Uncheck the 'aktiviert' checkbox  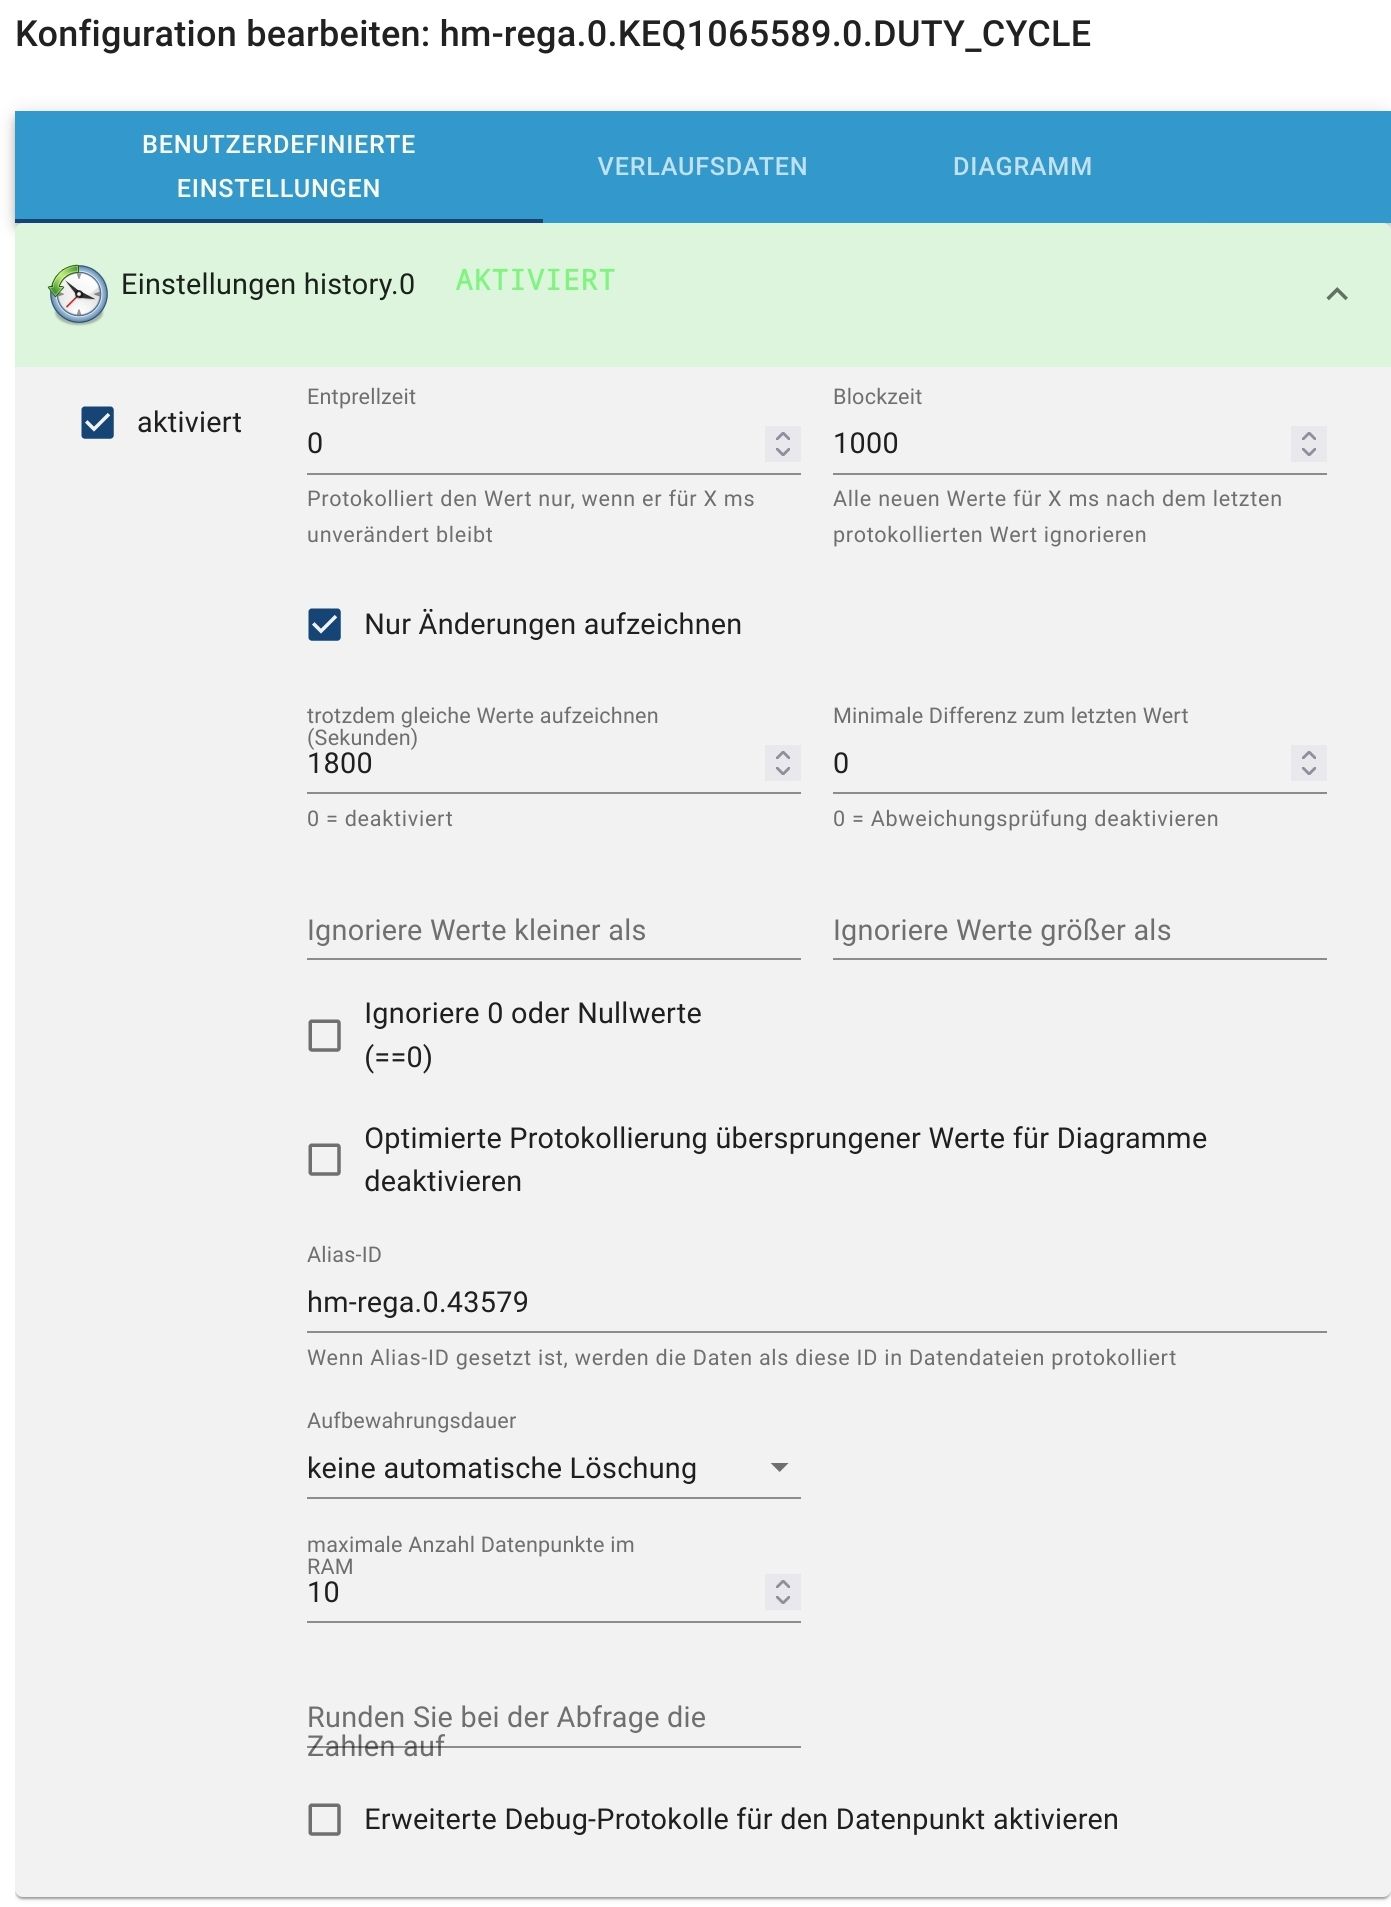tap(98, 423)
